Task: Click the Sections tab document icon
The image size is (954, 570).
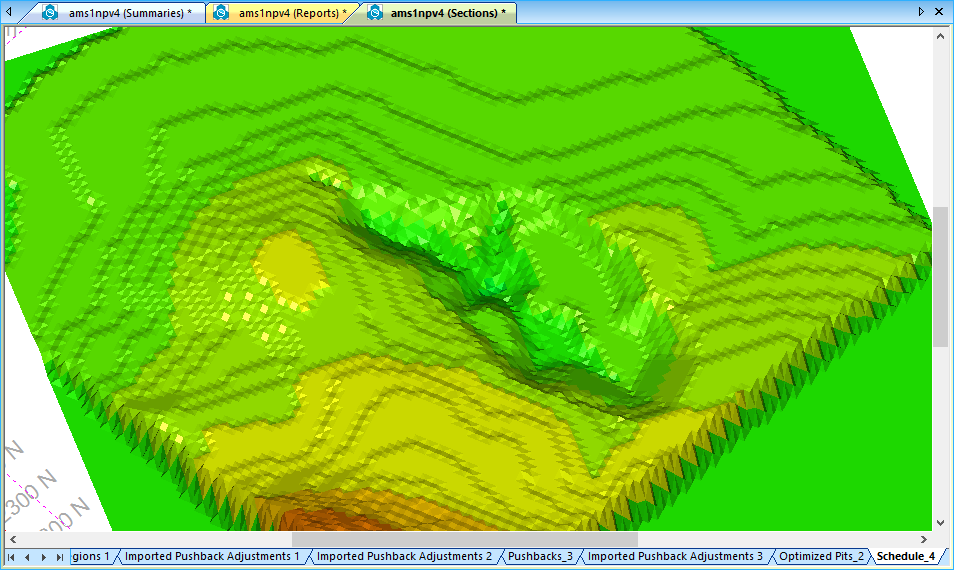Action: 375,13
